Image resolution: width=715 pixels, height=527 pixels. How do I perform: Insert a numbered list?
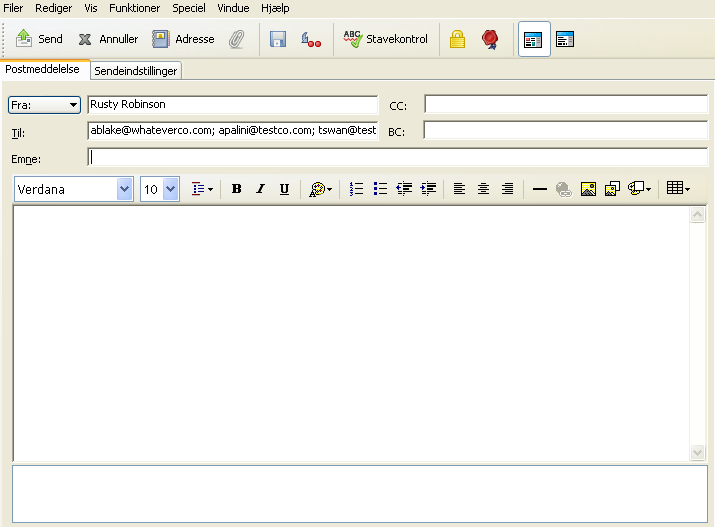[356, 189]
